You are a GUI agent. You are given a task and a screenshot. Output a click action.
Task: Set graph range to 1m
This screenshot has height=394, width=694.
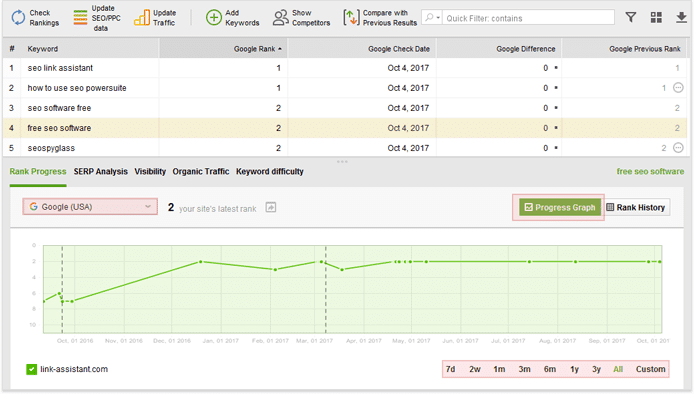499,369
